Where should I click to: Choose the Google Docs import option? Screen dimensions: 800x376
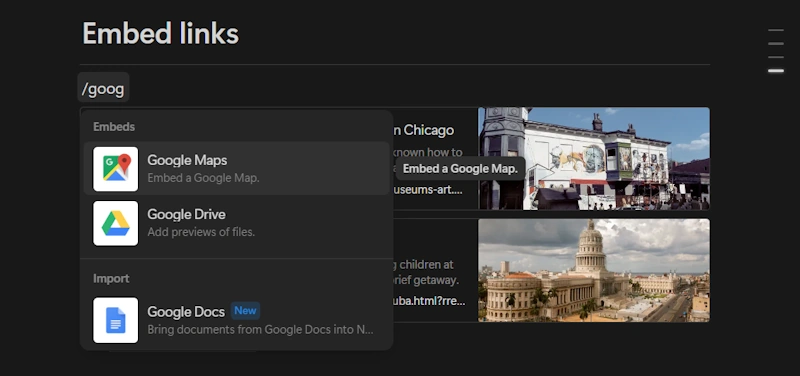[x=236, y=320]
